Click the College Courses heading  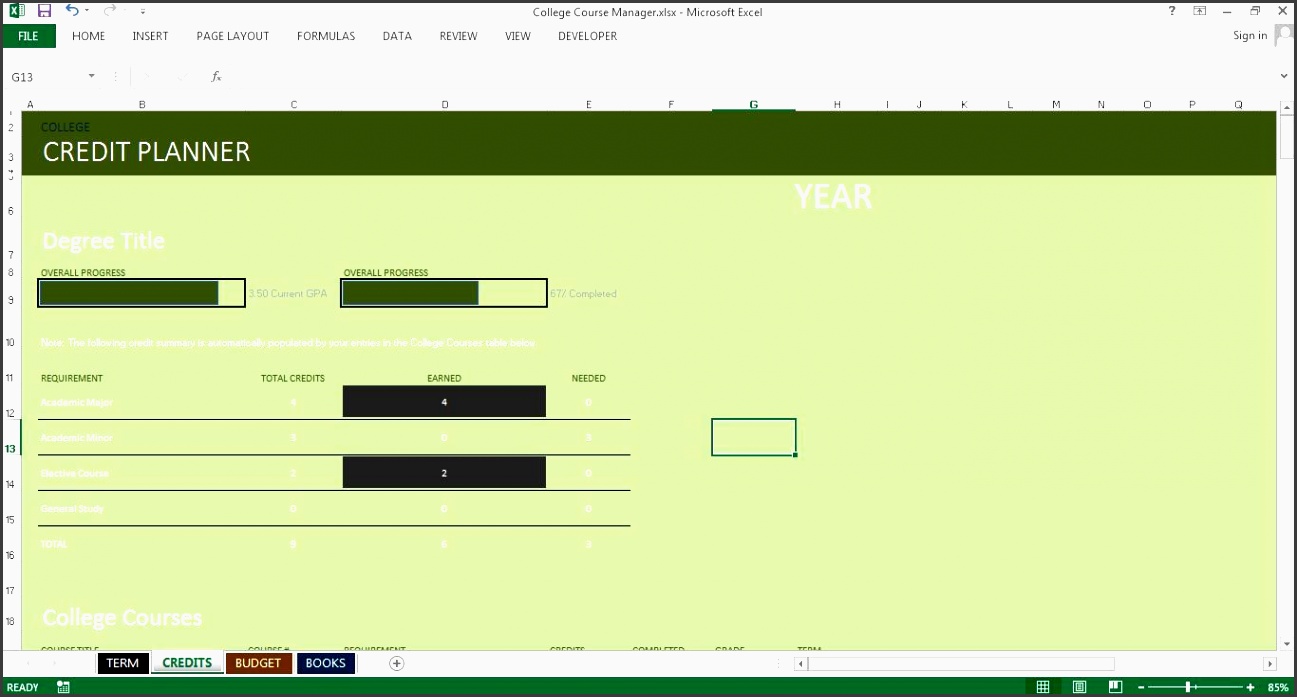[122, 618]
